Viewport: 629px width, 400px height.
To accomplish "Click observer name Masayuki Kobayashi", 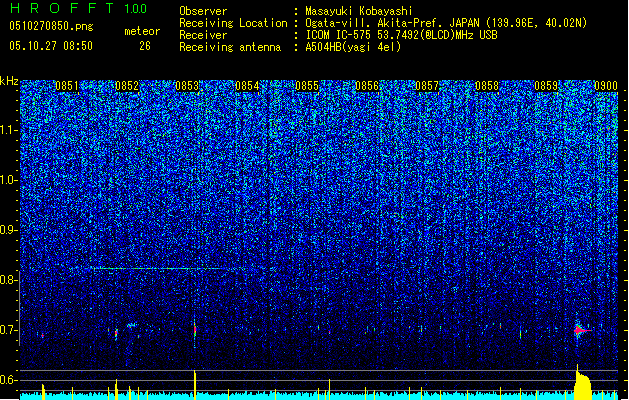I will 359,11.
